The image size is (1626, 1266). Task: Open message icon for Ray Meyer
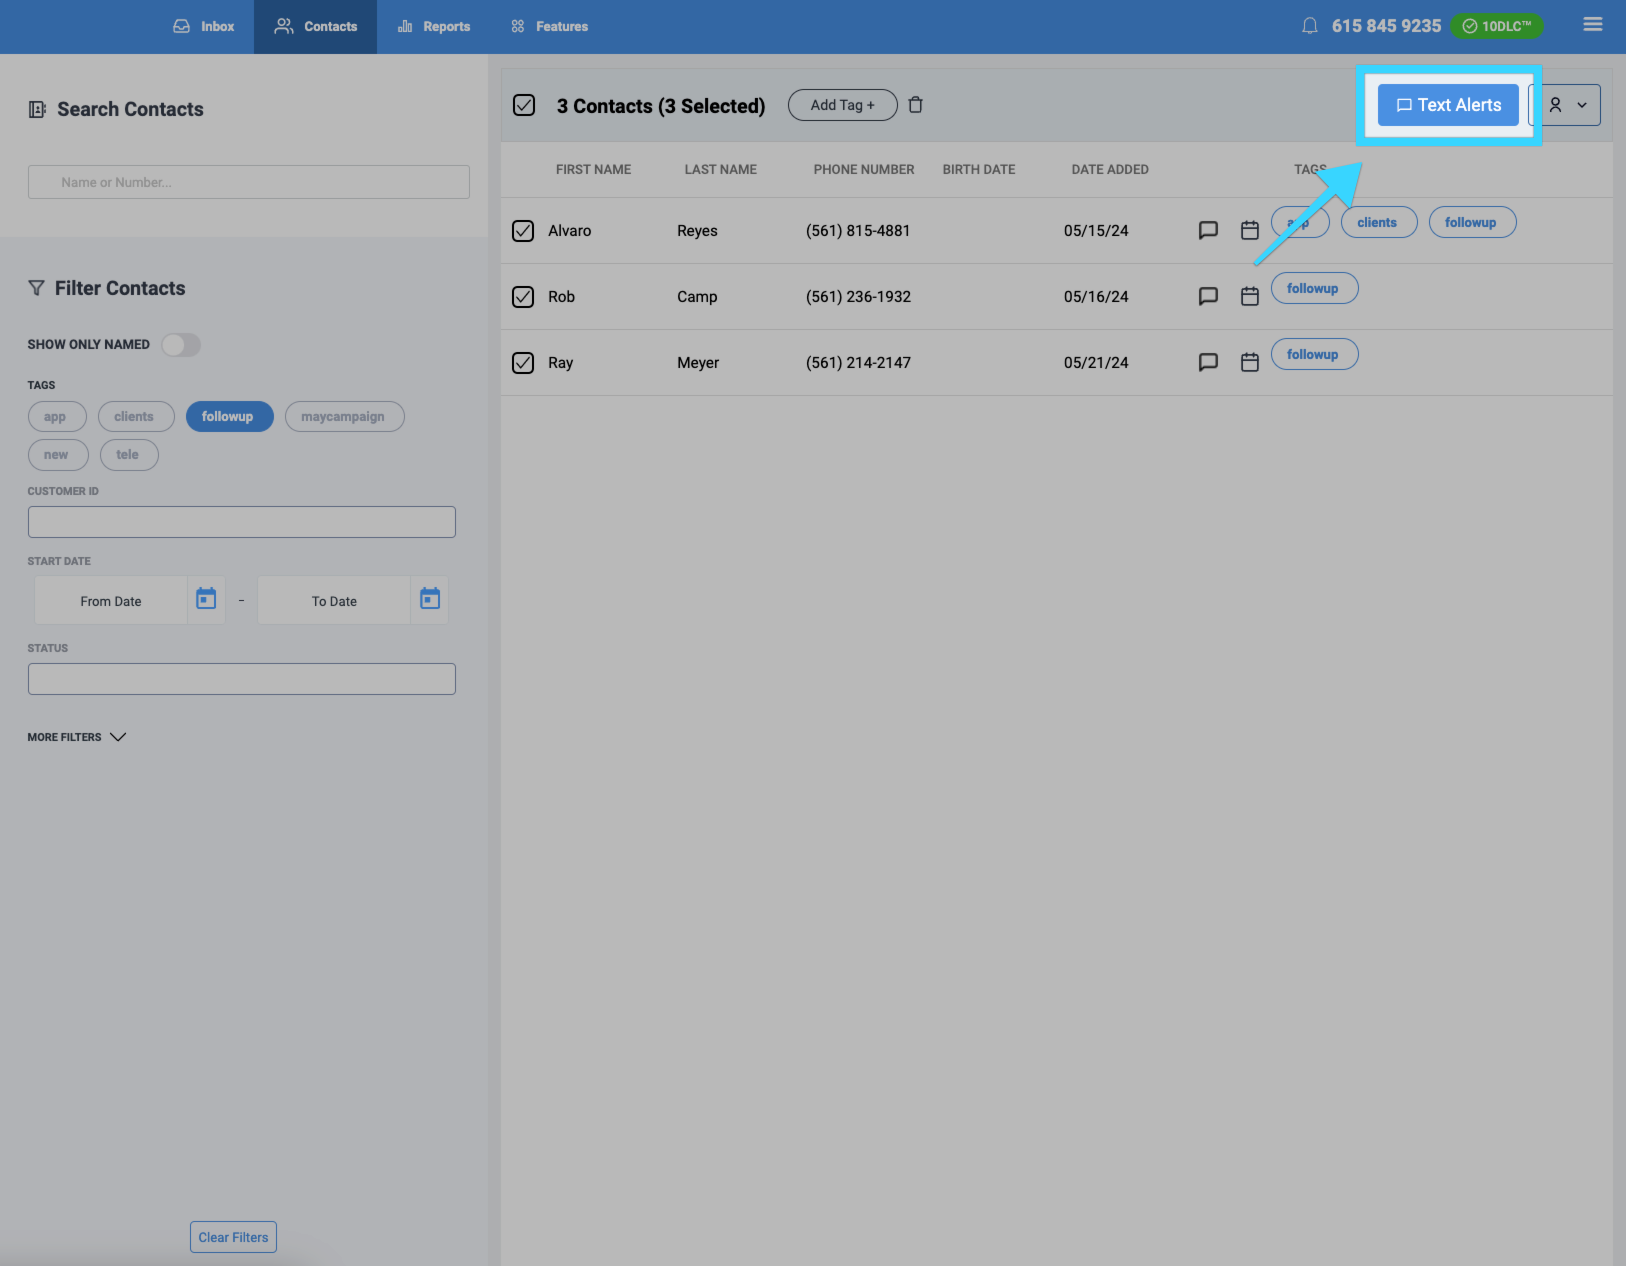click(1208, 362)
